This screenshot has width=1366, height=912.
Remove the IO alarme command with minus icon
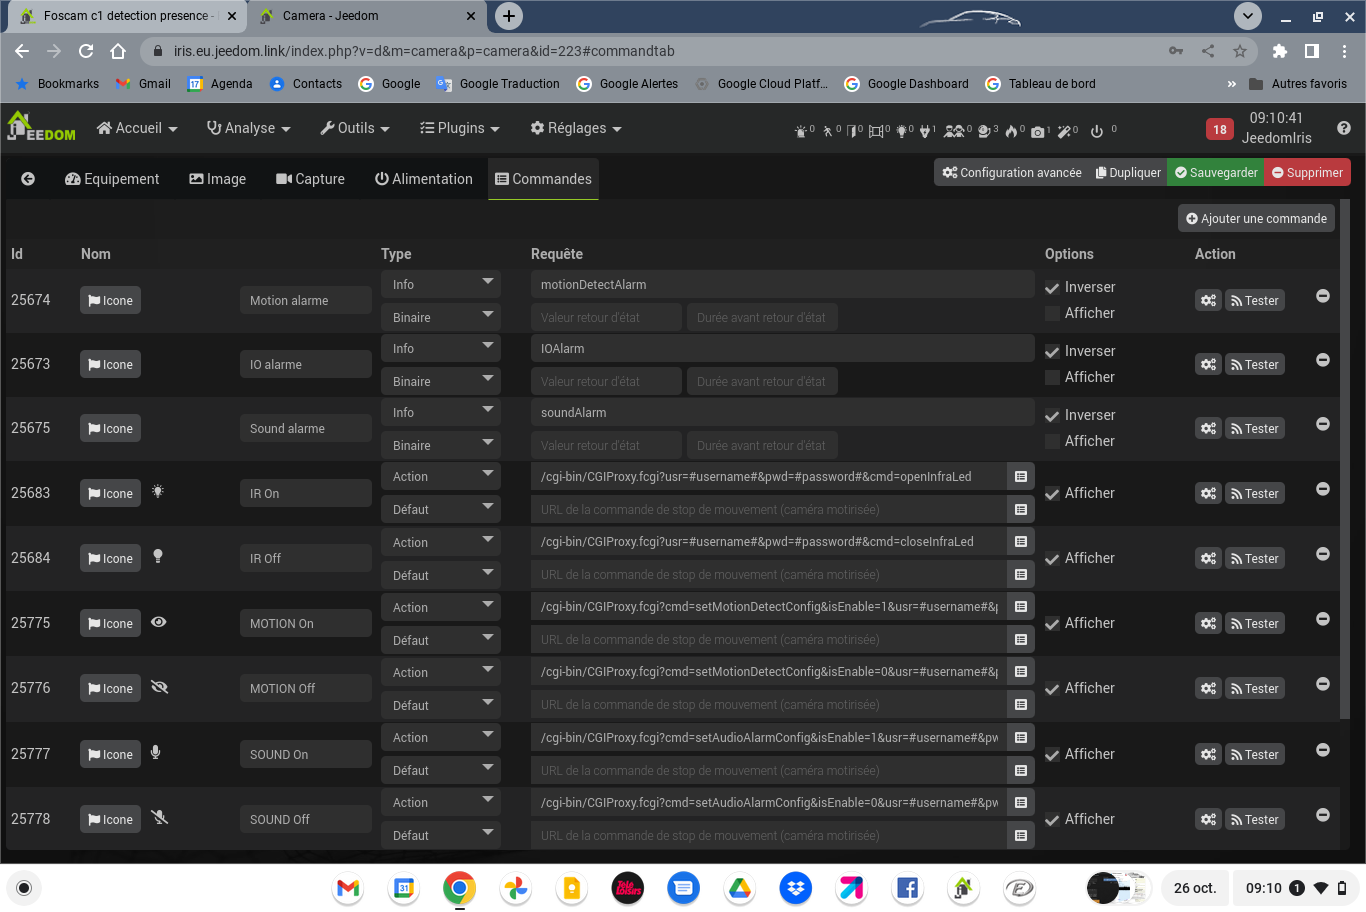tap(1323, 360)
